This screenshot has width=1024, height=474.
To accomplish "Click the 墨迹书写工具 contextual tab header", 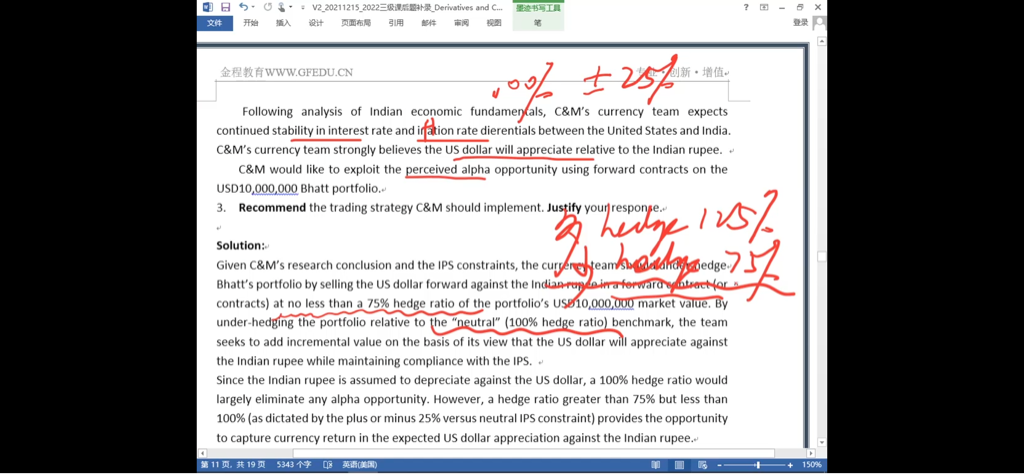I will (538, 8).
